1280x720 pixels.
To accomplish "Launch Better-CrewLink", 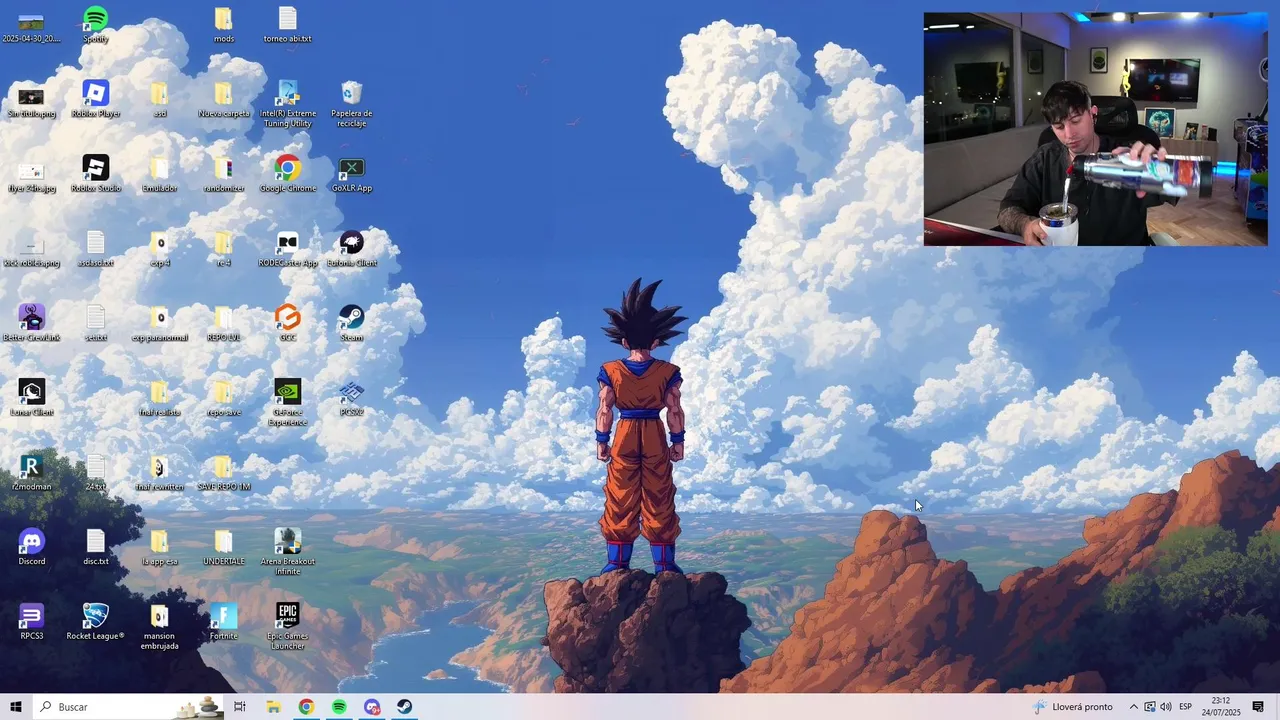I will (32, 323).
